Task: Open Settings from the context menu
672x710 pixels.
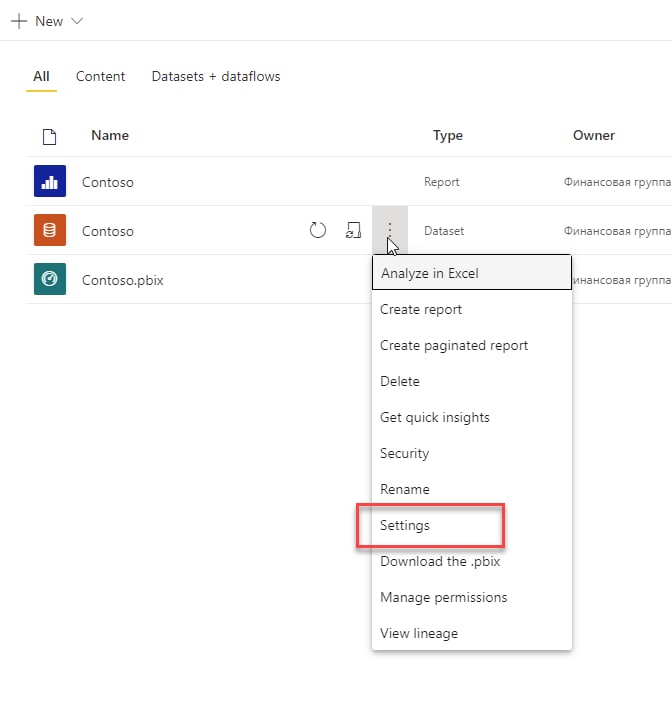Action: click(x=472, y=525)
